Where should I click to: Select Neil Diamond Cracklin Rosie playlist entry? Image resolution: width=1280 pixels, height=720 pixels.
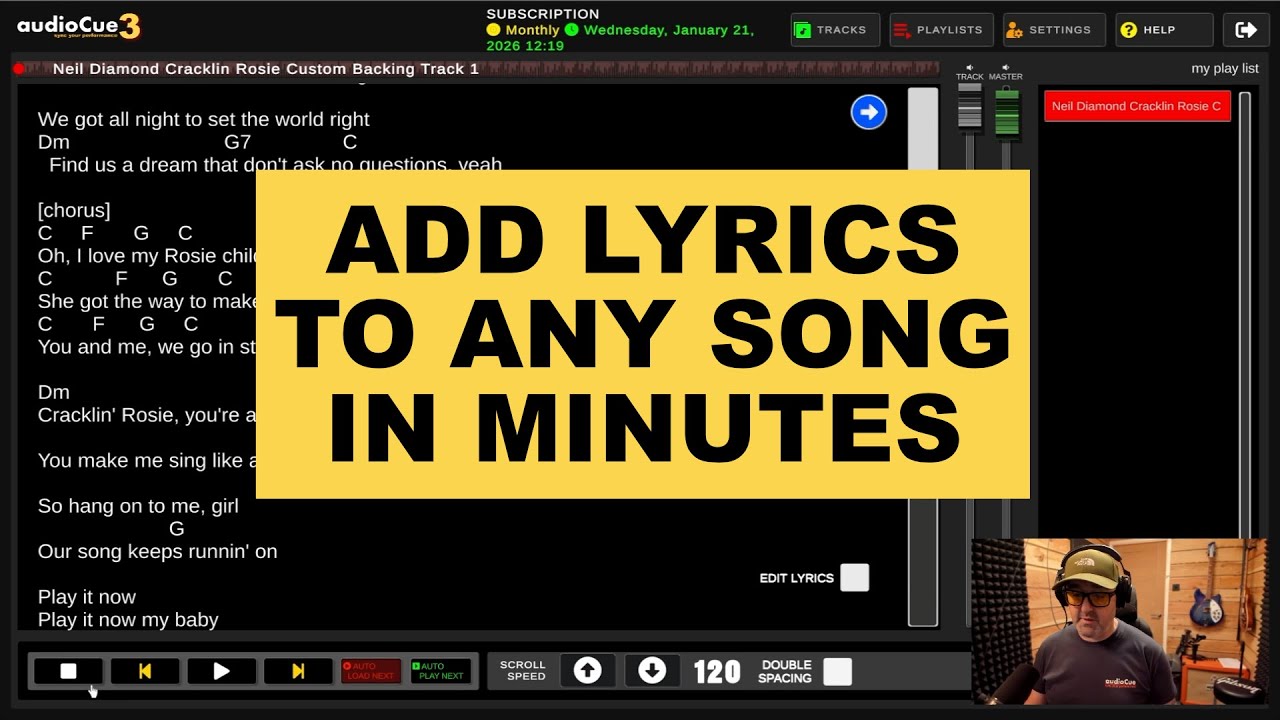[1137, 106]
